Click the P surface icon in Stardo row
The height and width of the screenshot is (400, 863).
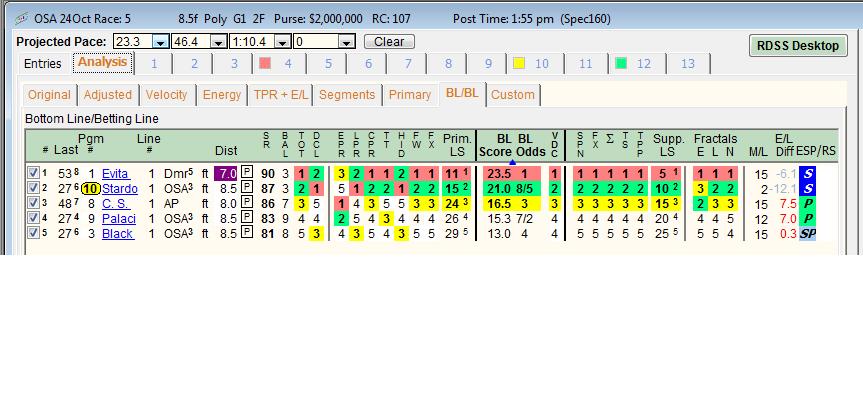[x=247, y=189]
